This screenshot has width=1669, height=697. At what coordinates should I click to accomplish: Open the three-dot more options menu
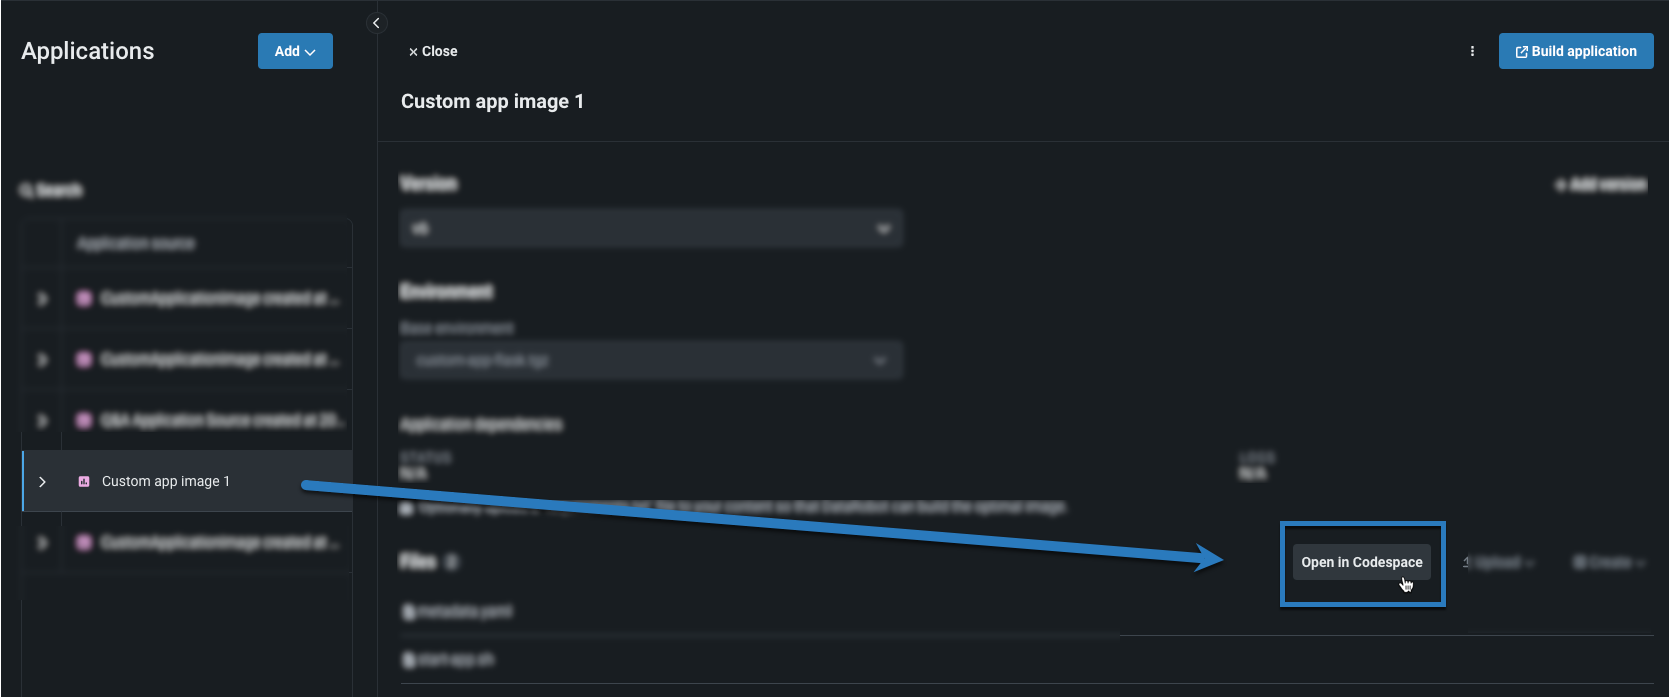coord(1472,51)
